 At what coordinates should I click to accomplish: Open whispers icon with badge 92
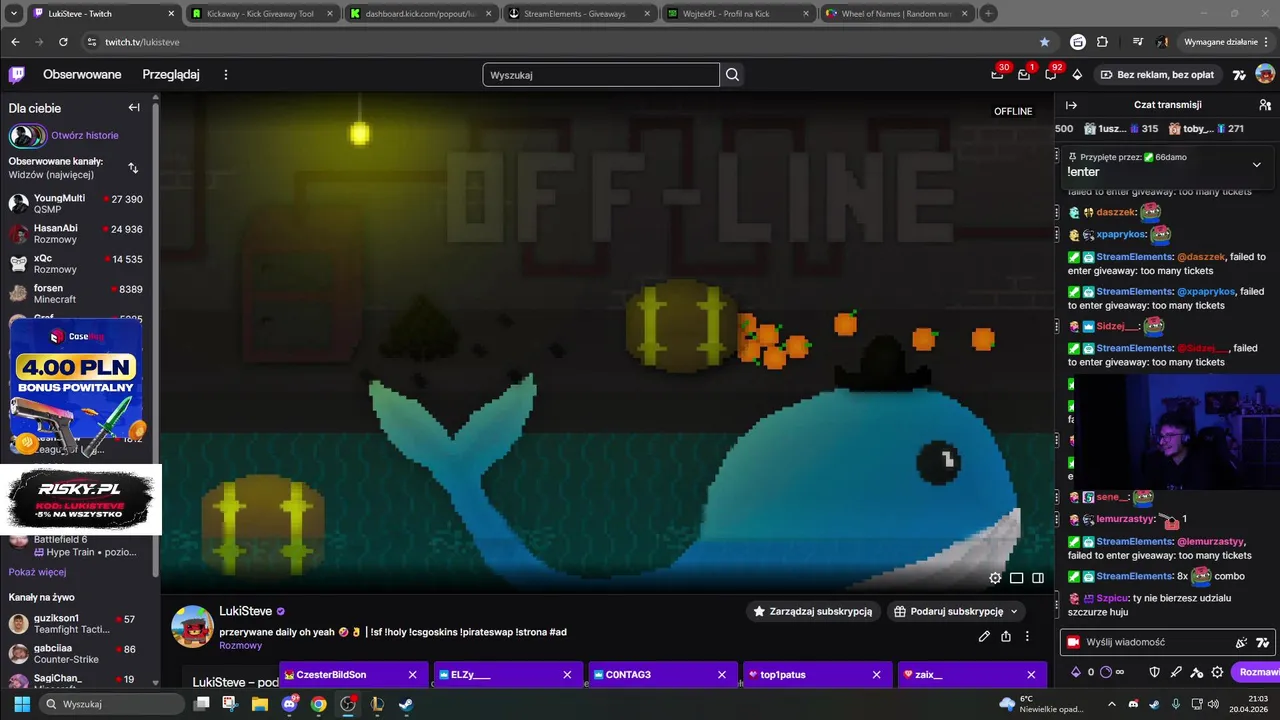point(1051,75)
